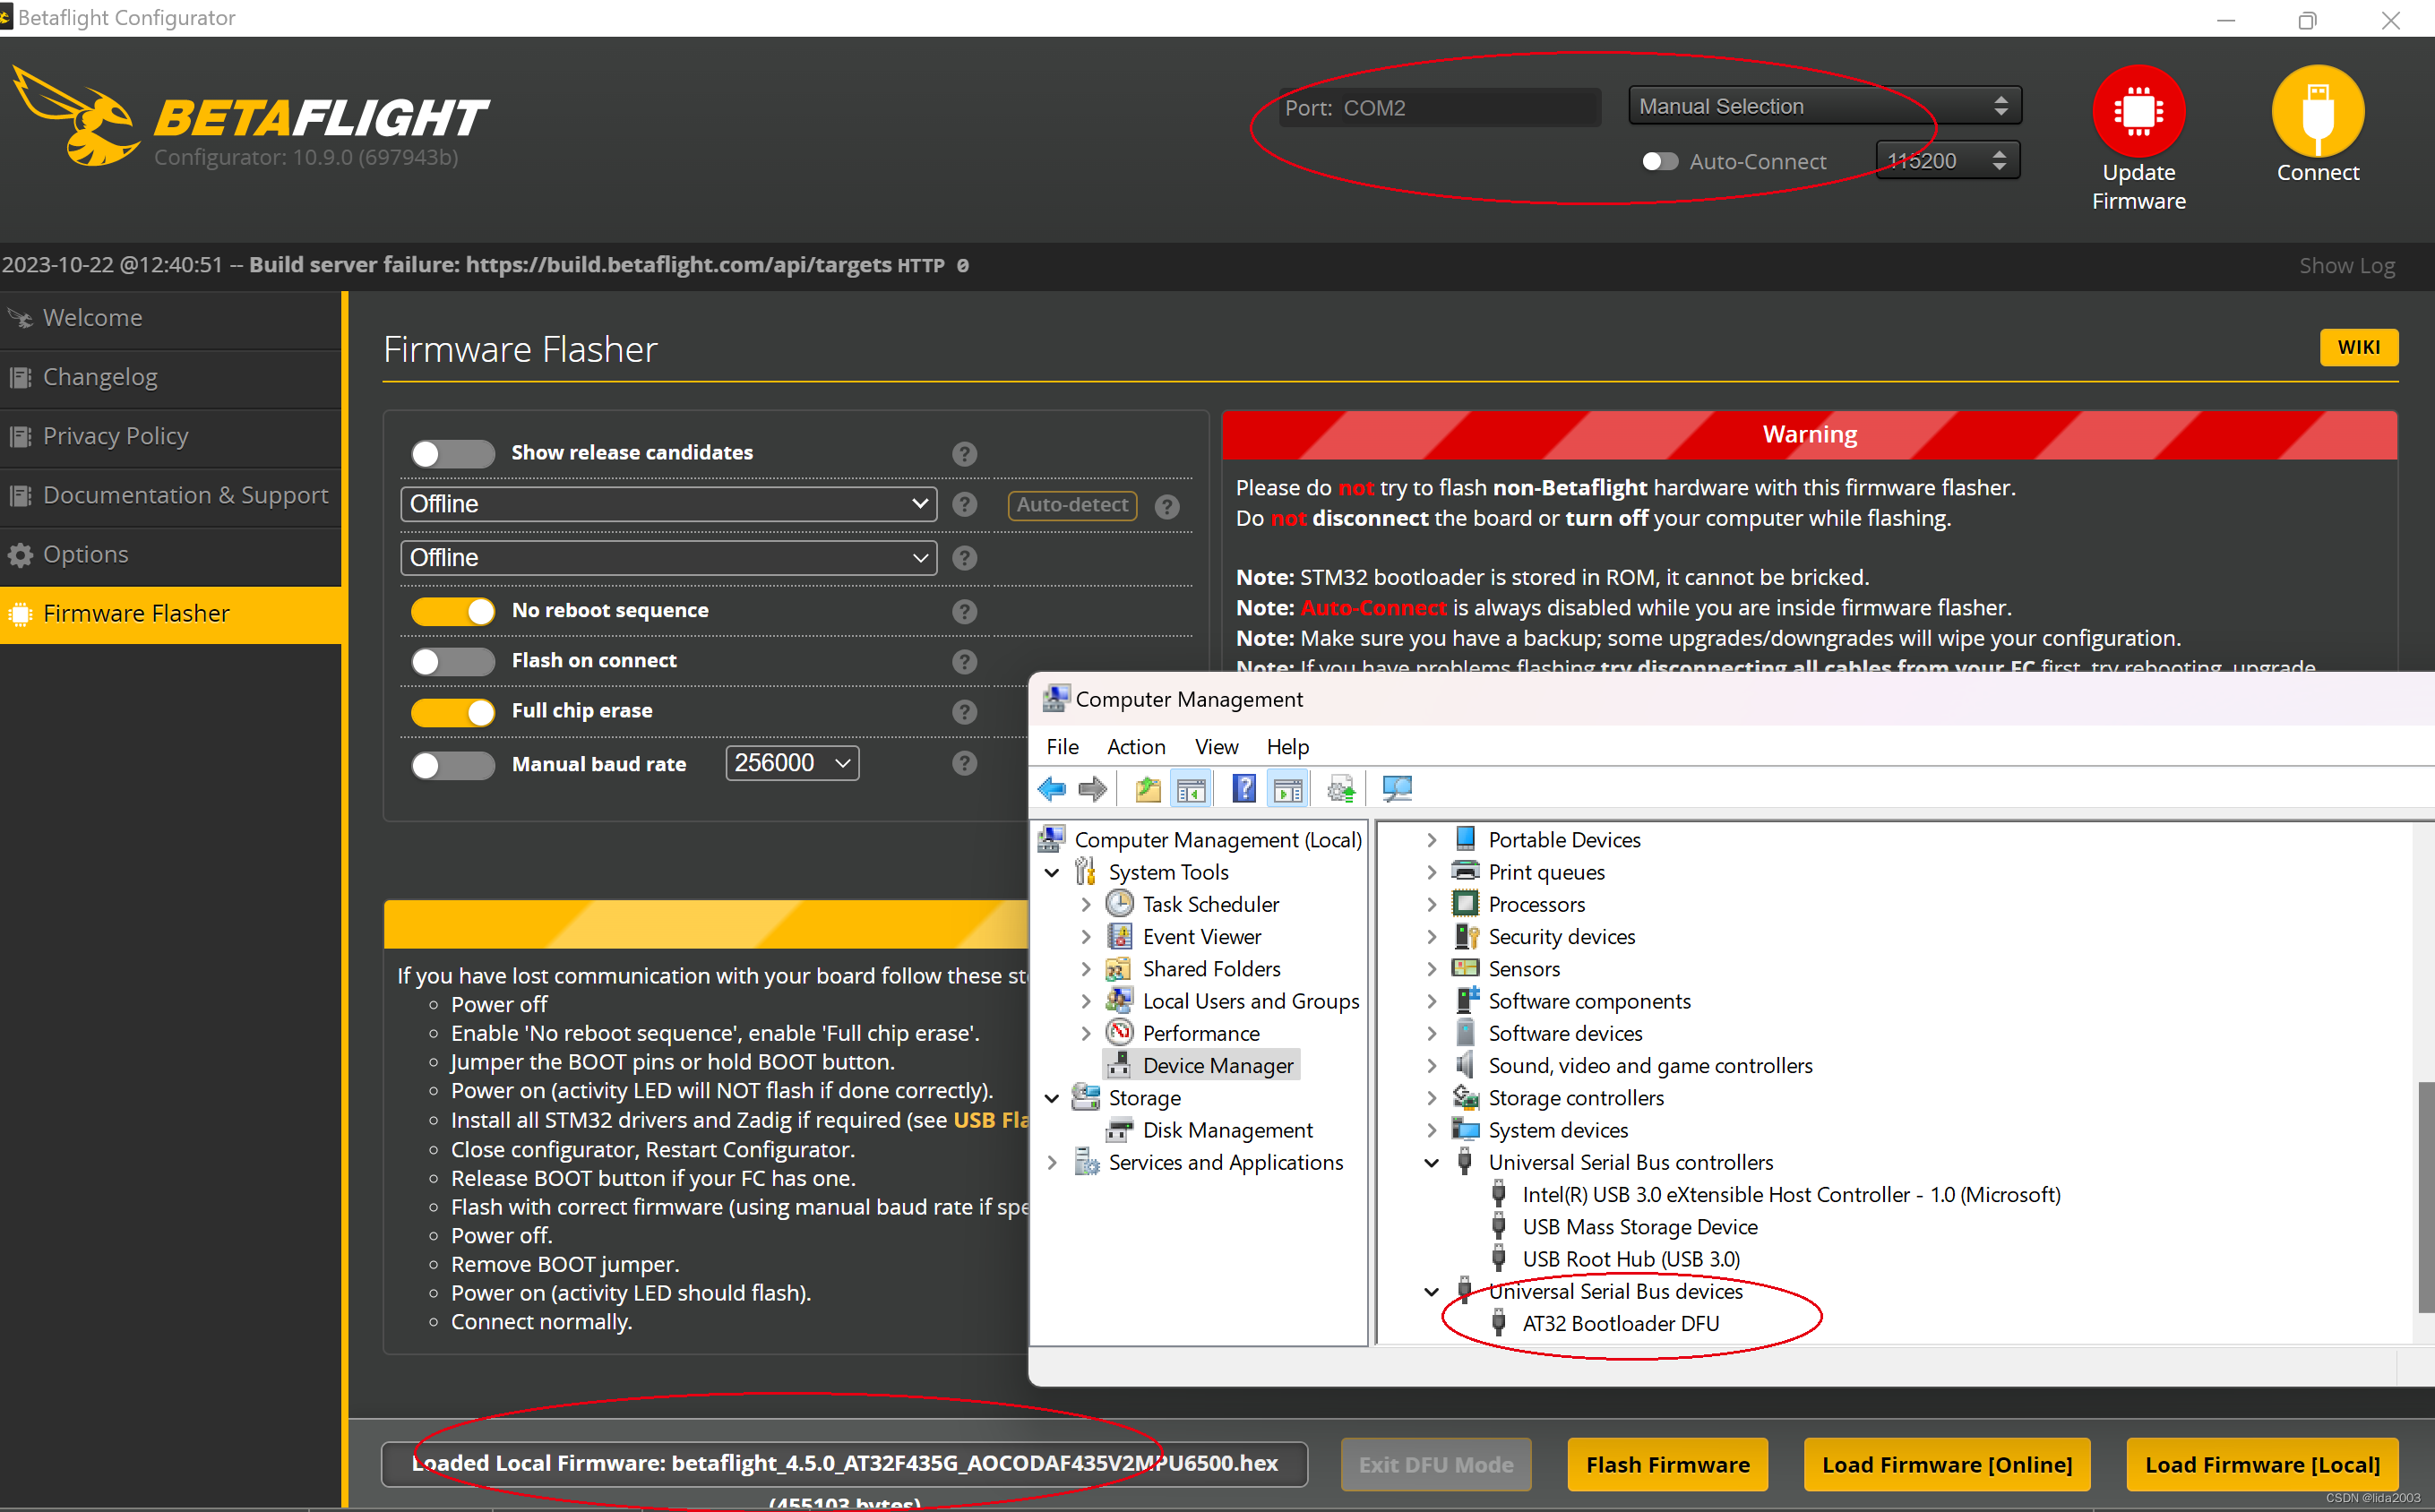The height and width of the screenshot is (1512, 2435).
Task: Open Help menu in Computer Management
Action: 1288,747
